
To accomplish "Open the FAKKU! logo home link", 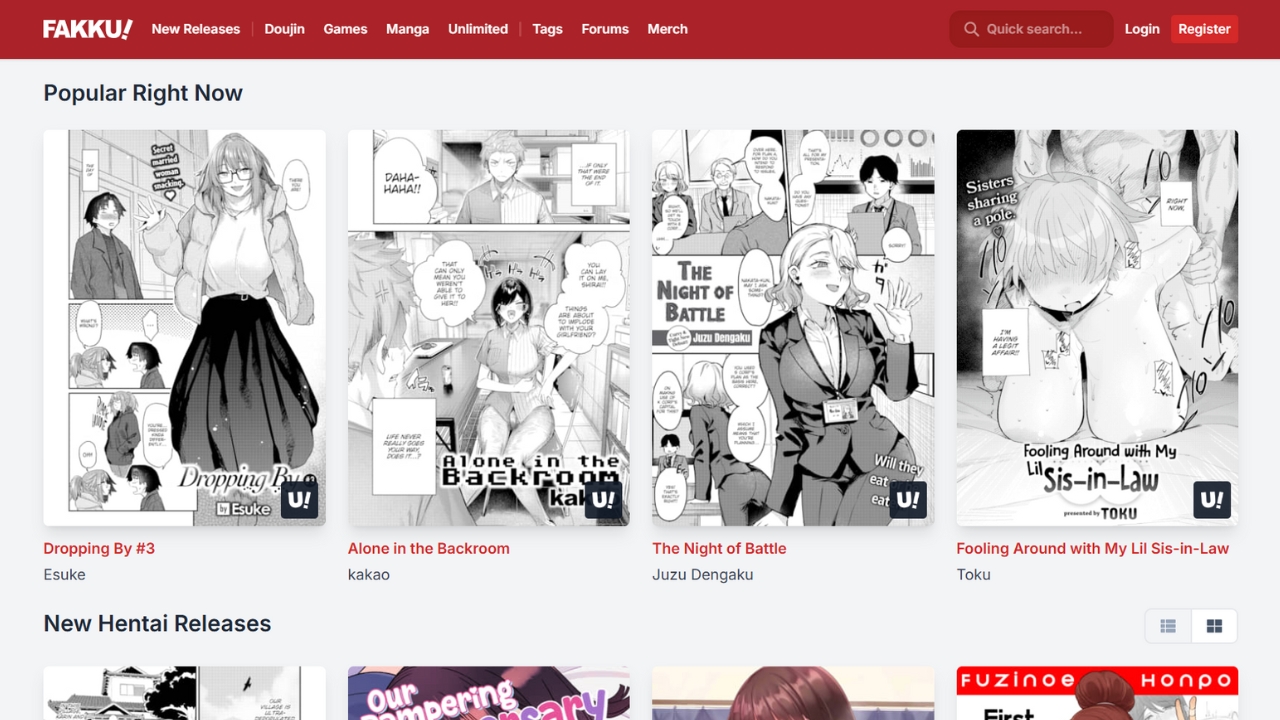I will coord(88,29).
